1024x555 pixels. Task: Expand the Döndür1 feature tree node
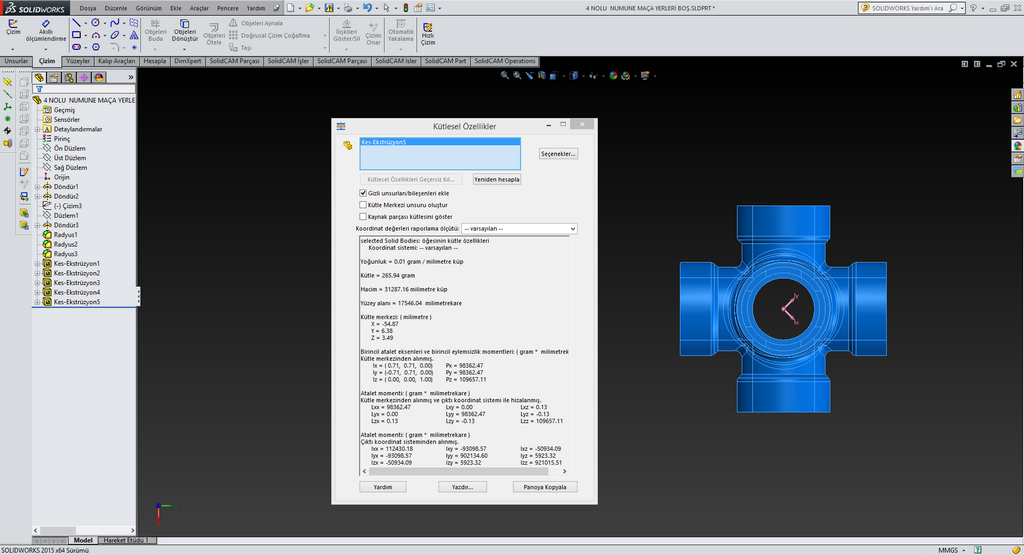tap(37, 187)
